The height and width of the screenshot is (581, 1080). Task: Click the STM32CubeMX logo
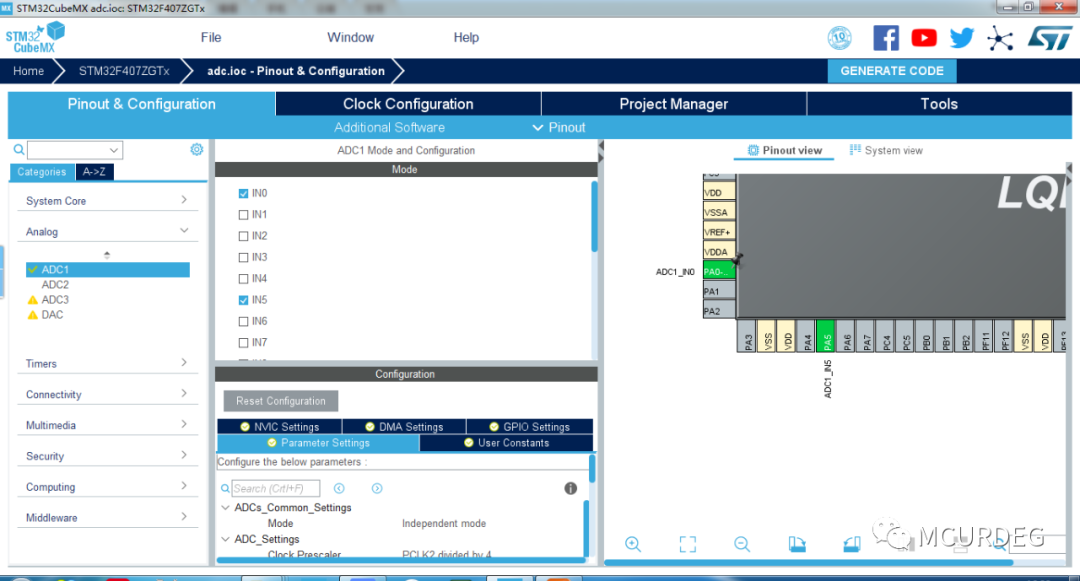point(36,38)
